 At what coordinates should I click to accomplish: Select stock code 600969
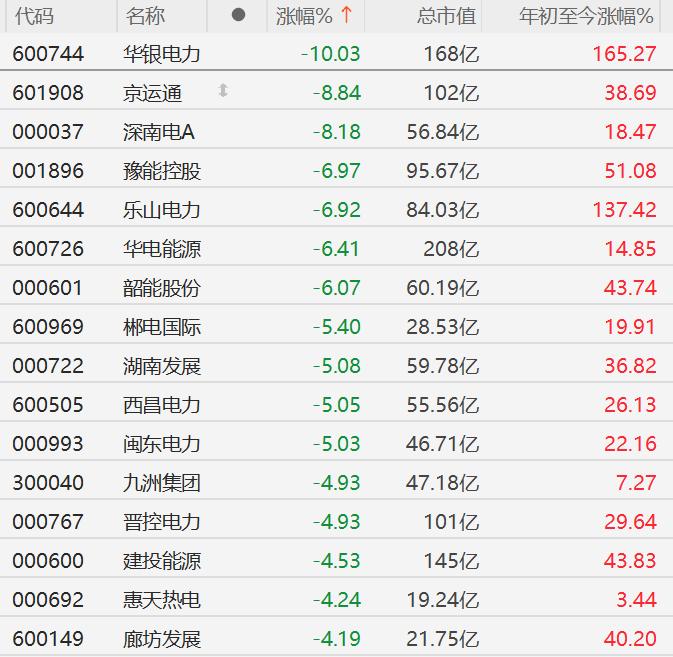click(x=48, y=327)
